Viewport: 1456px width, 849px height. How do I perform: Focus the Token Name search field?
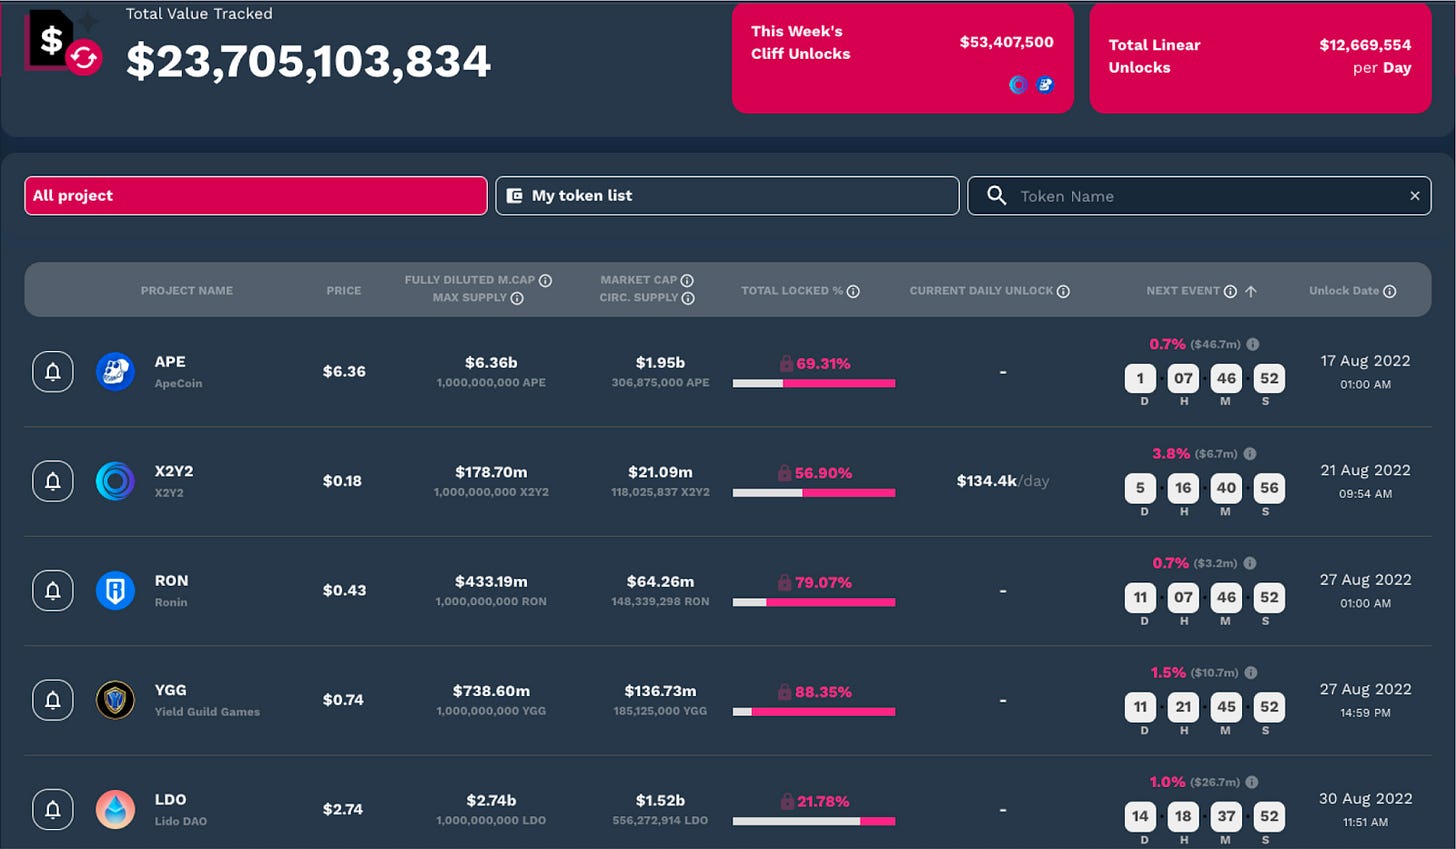point(1199,196)
